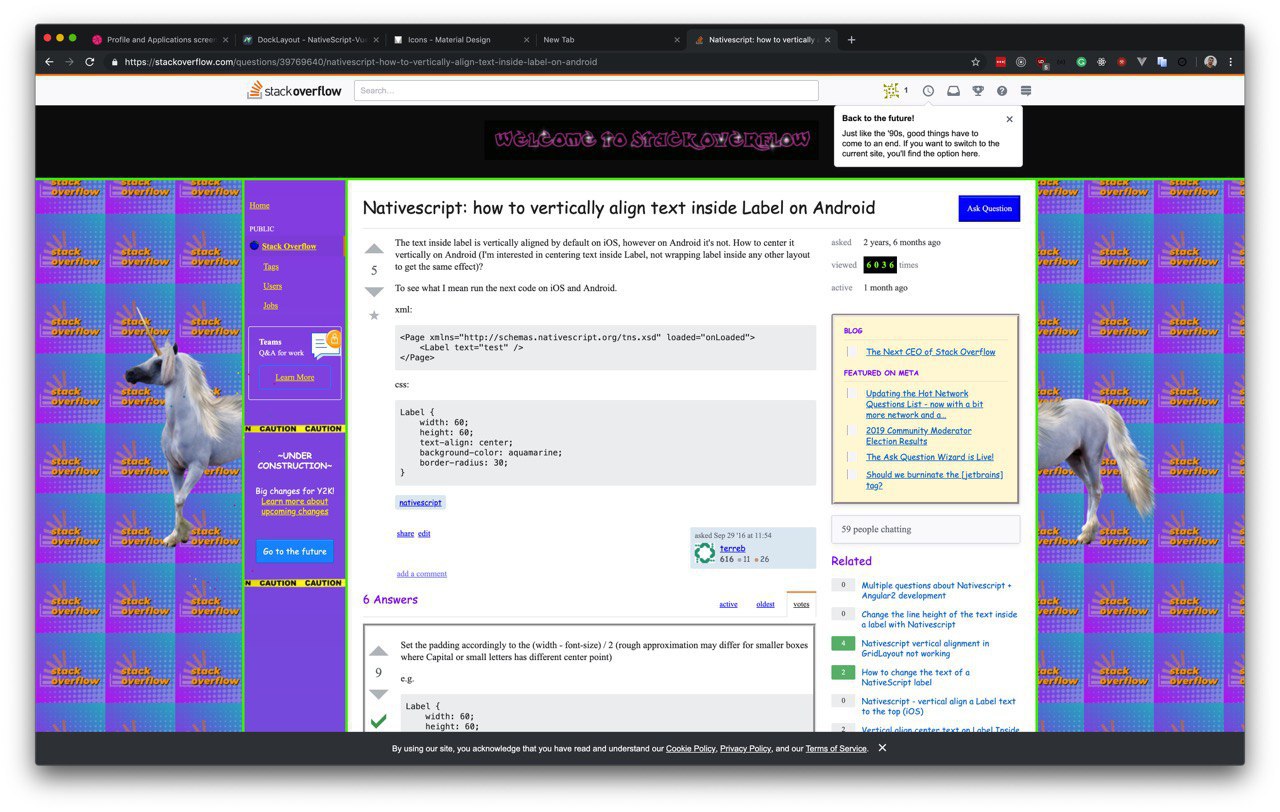Click the edit link under question
This screenshot has width=1280, height=812.
[424, 533]
